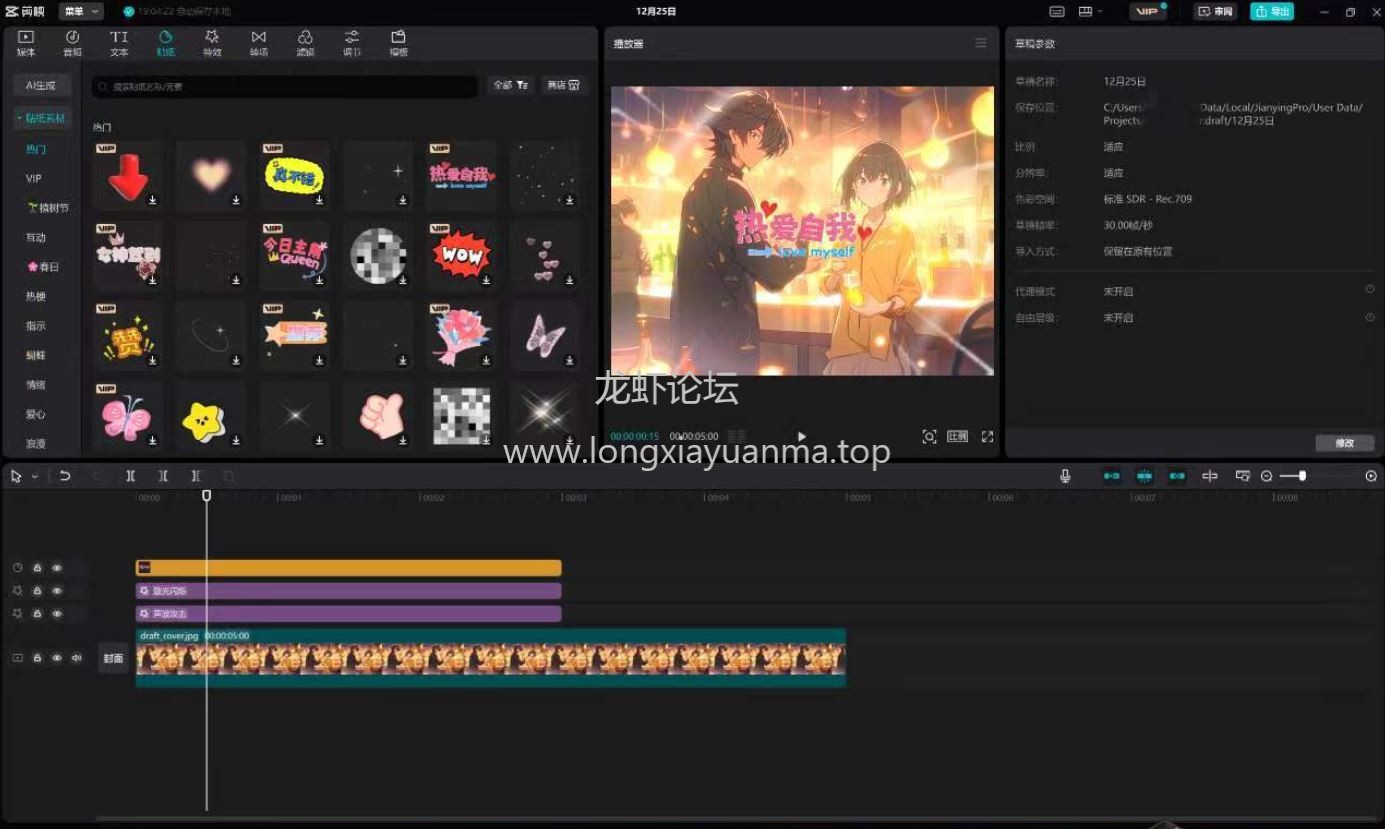
Task: Click the undo arrow in timeline toolbar
Action: [65, 476]
